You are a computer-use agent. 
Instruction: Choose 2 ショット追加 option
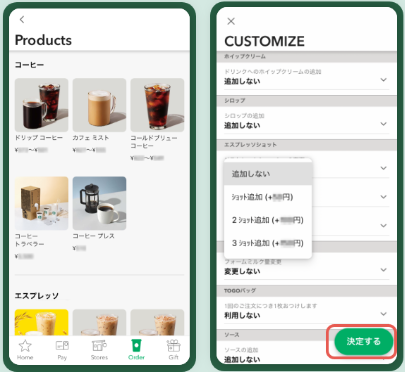tap(268, 220)
